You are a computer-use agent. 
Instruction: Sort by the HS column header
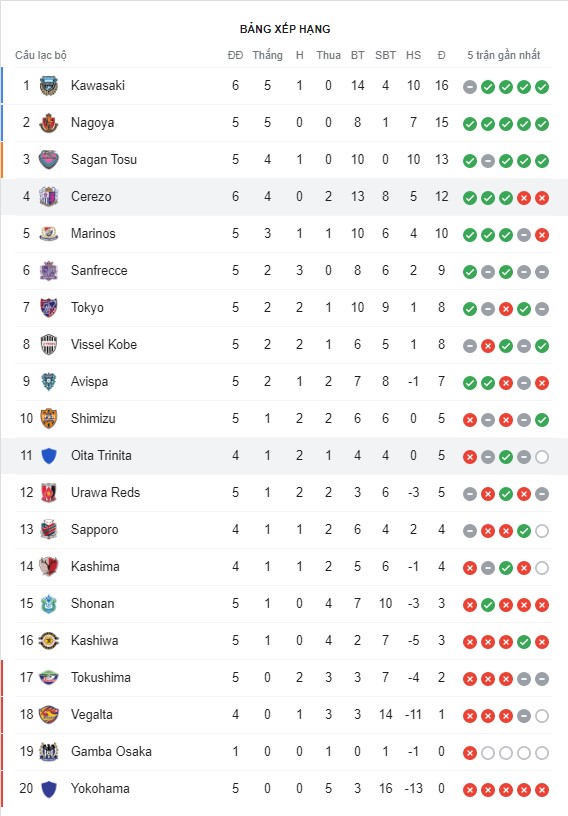pyautogui.click(x=413, y=55)
